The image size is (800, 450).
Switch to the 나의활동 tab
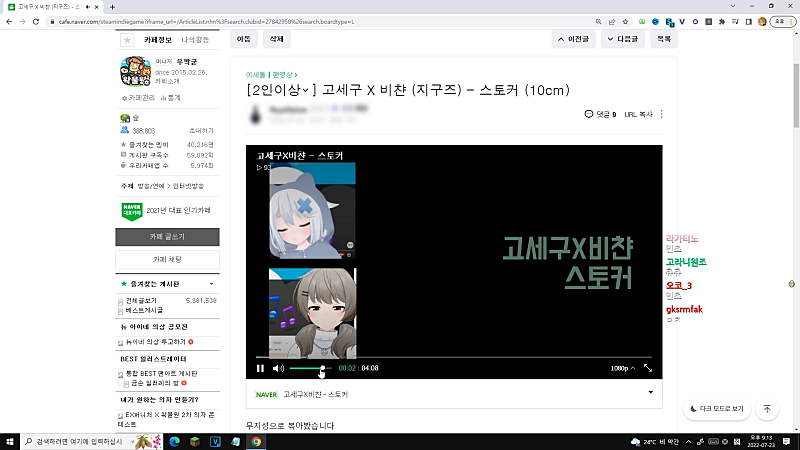[x=195, y=39]
